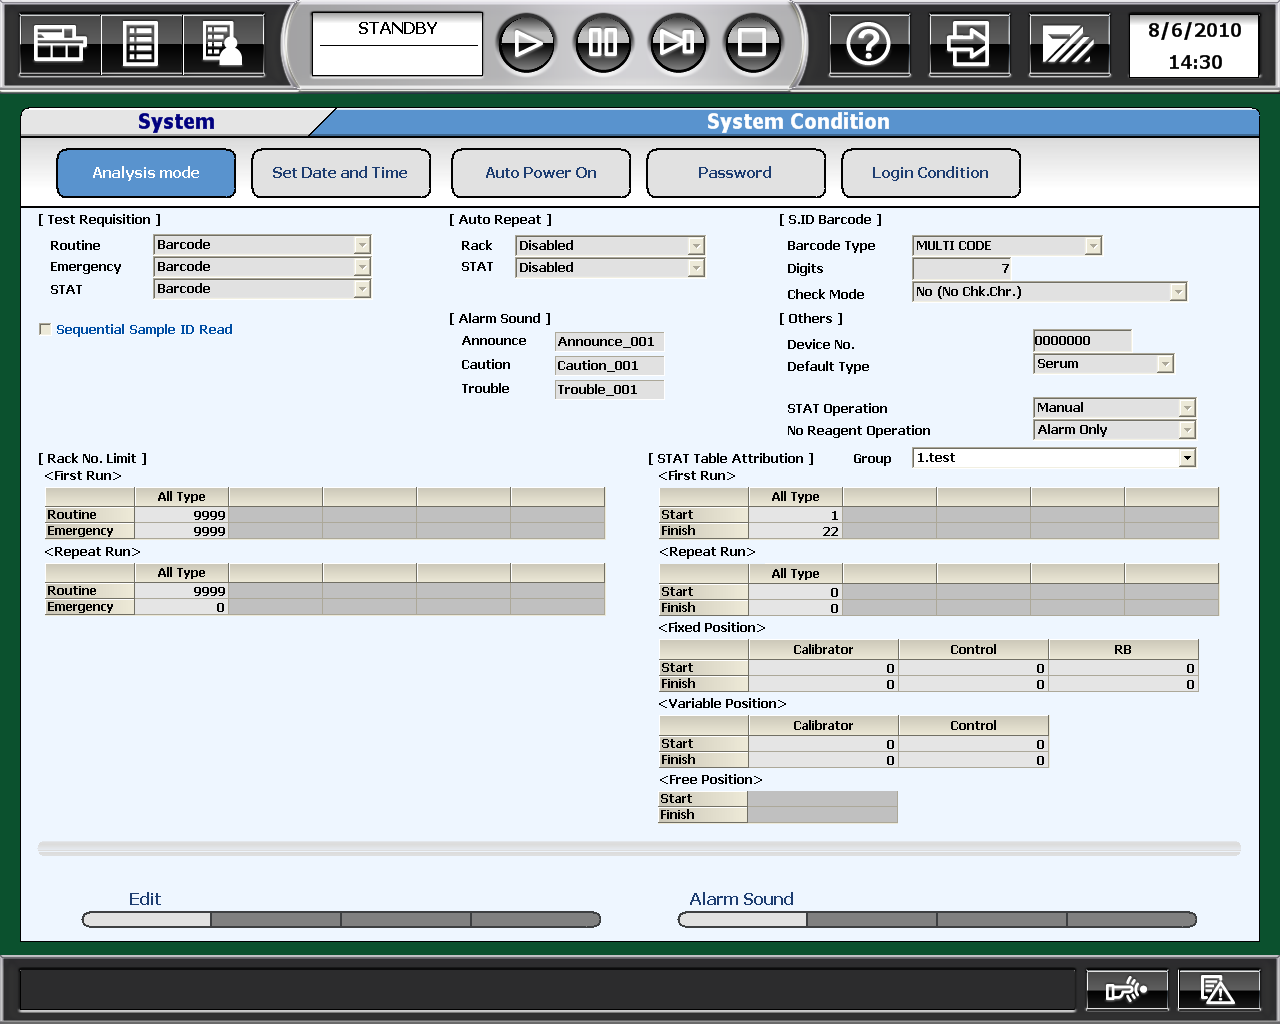Click the Auto Power On button

point(540,173)
